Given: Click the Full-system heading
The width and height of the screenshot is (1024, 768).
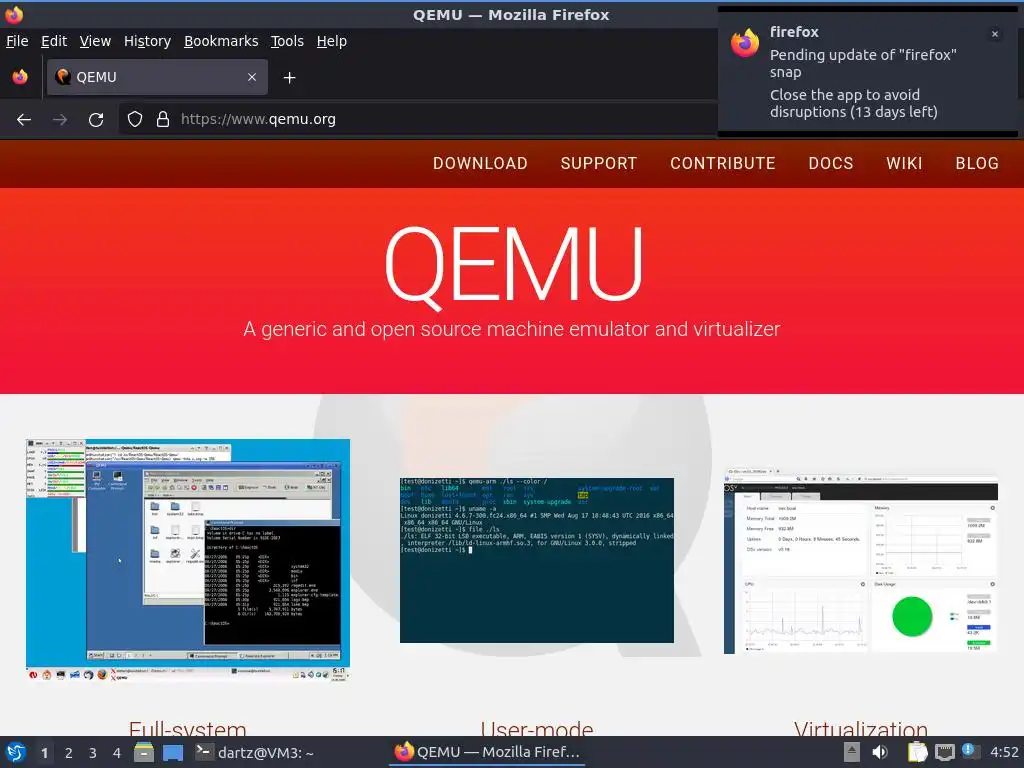Looking at the screenshot, I should click(187, 728).
